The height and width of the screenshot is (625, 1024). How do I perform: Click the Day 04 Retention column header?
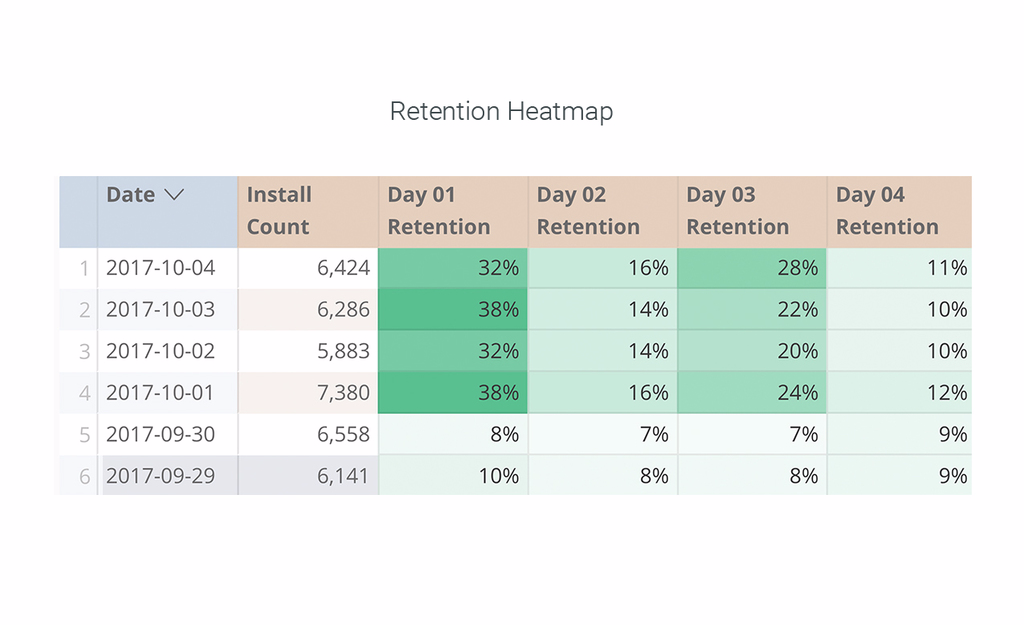[x=898, y=211]
